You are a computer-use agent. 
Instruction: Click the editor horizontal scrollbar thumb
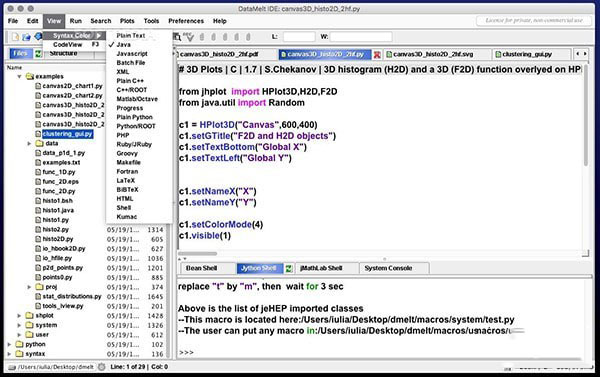click(197, 253)
